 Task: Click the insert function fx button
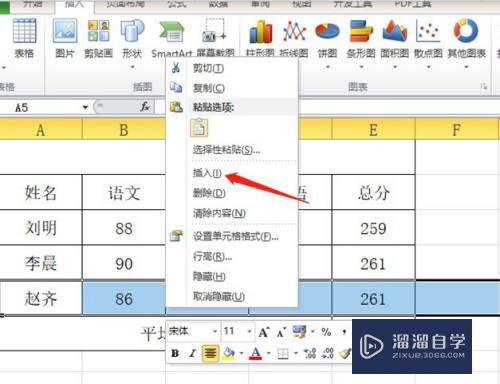coord(145,107)
